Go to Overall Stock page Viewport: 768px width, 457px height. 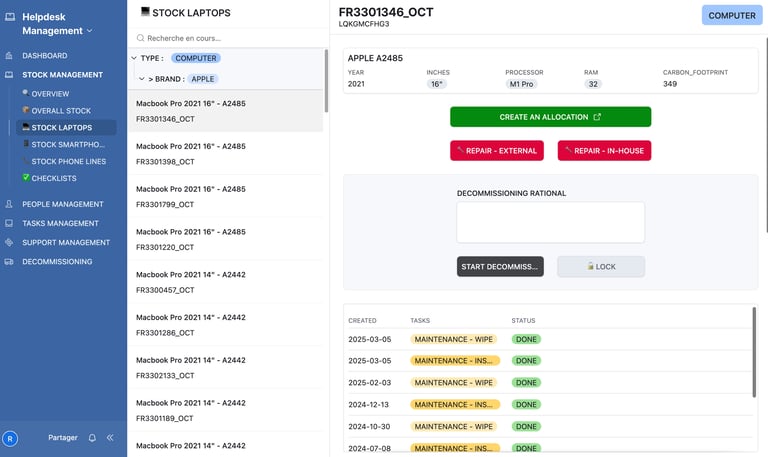60,111
